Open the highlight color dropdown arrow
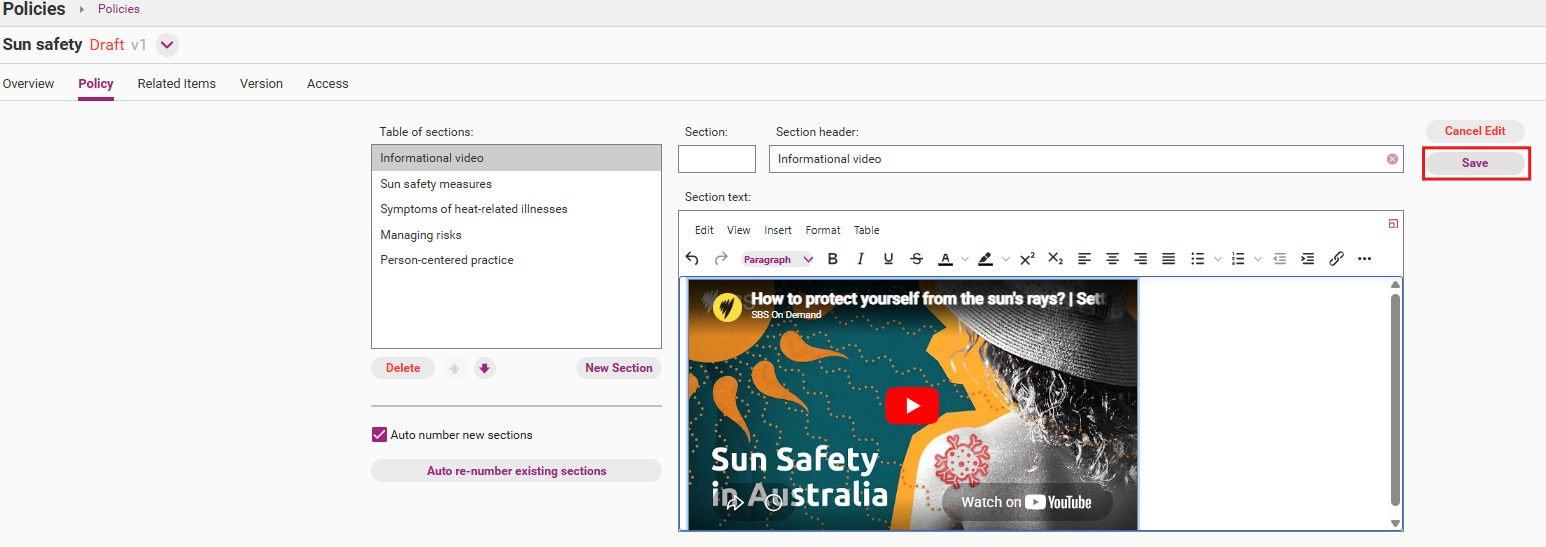The width and height of the screenshot is (1546, 547). 1005,259
